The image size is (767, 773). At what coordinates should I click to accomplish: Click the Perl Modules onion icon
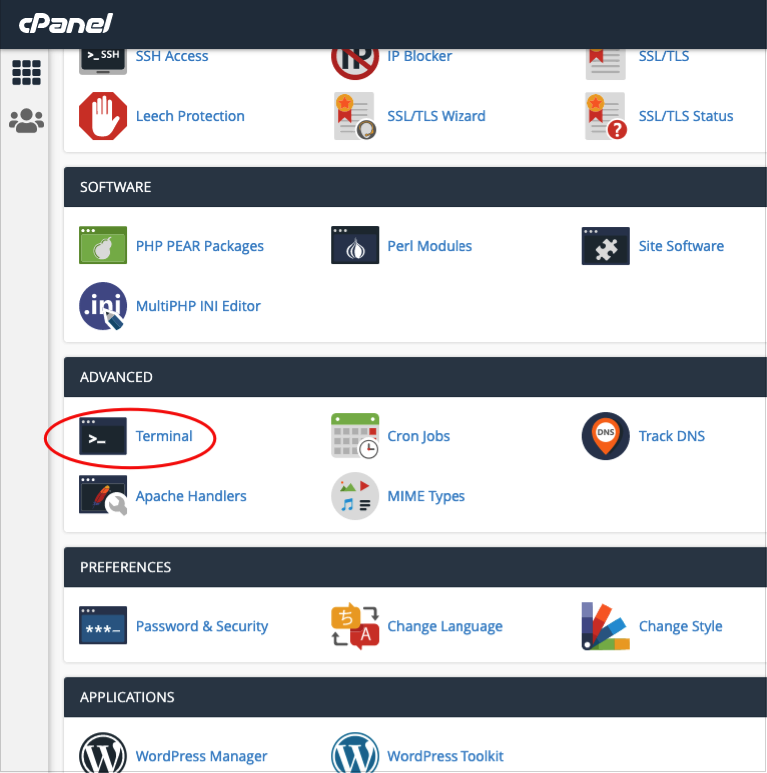[355, 245]
